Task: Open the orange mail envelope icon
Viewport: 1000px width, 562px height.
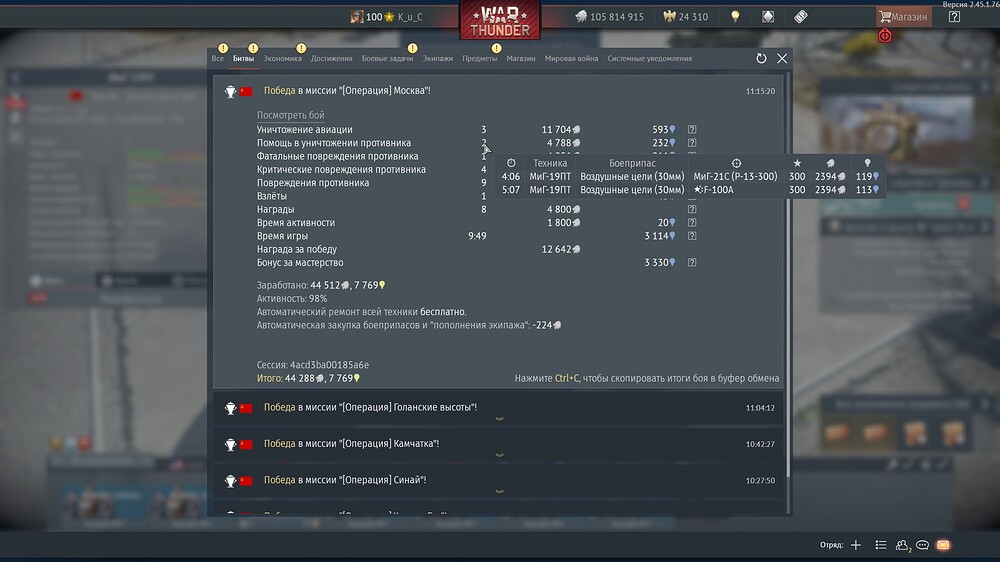Action: 943,545
